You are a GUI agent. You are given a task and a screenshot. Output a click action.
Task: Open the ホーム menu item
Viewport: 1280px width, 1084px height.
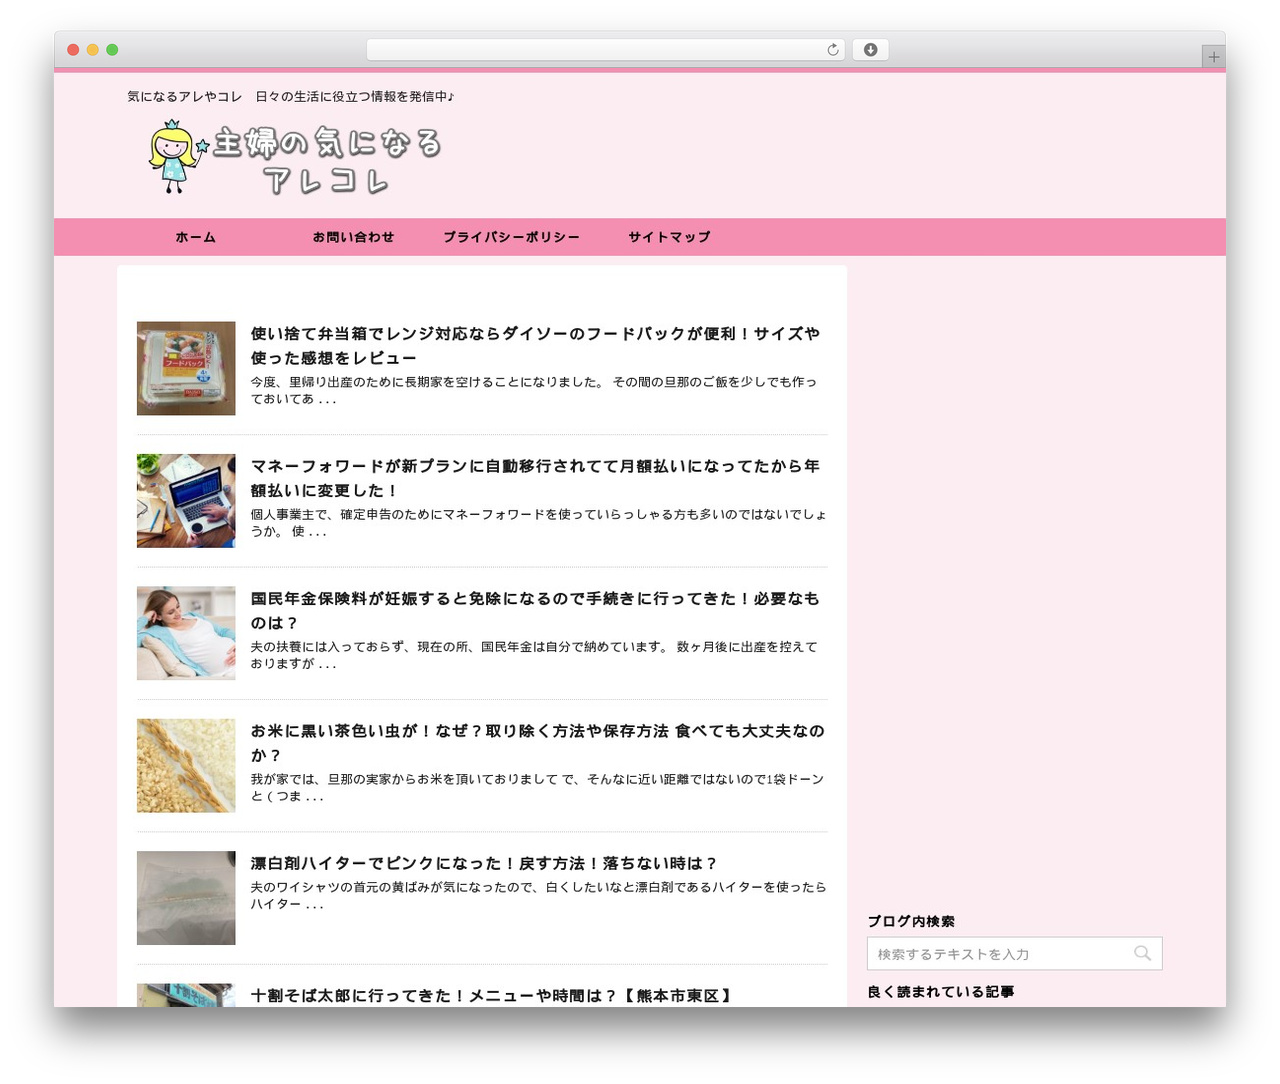coord(195,237)
